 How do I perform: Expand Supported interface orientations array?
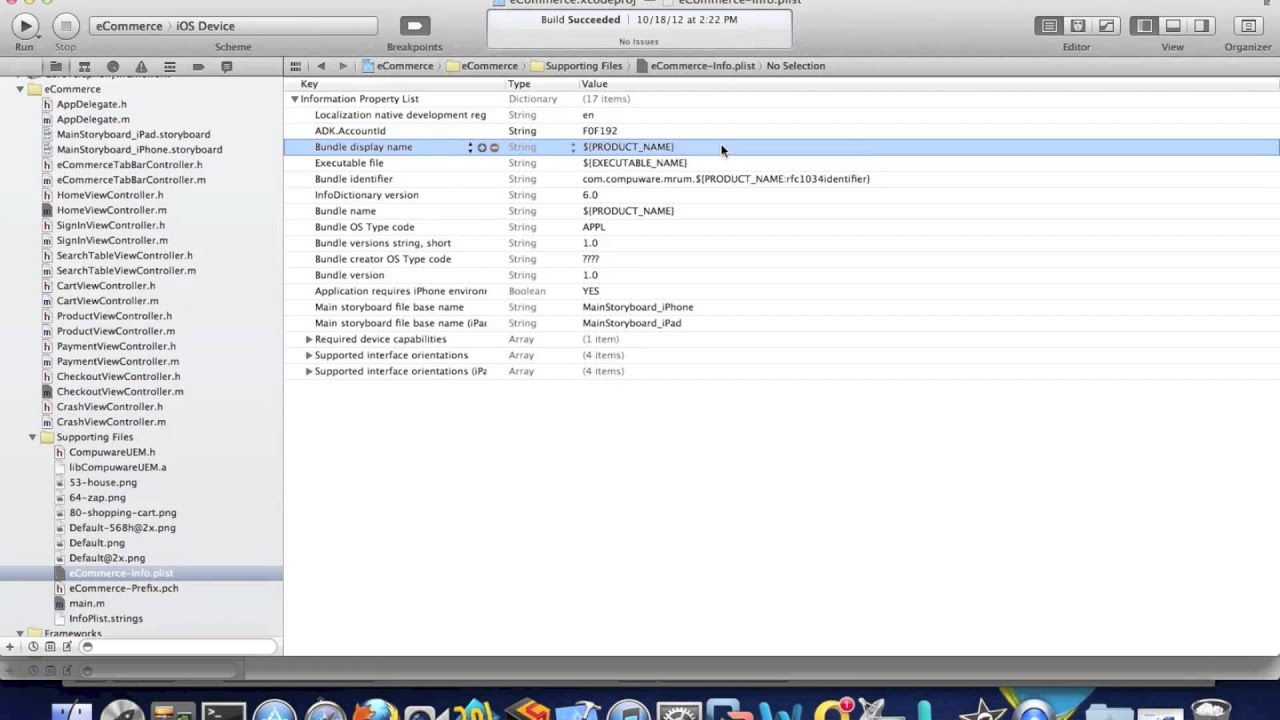(x=309, y=355)
